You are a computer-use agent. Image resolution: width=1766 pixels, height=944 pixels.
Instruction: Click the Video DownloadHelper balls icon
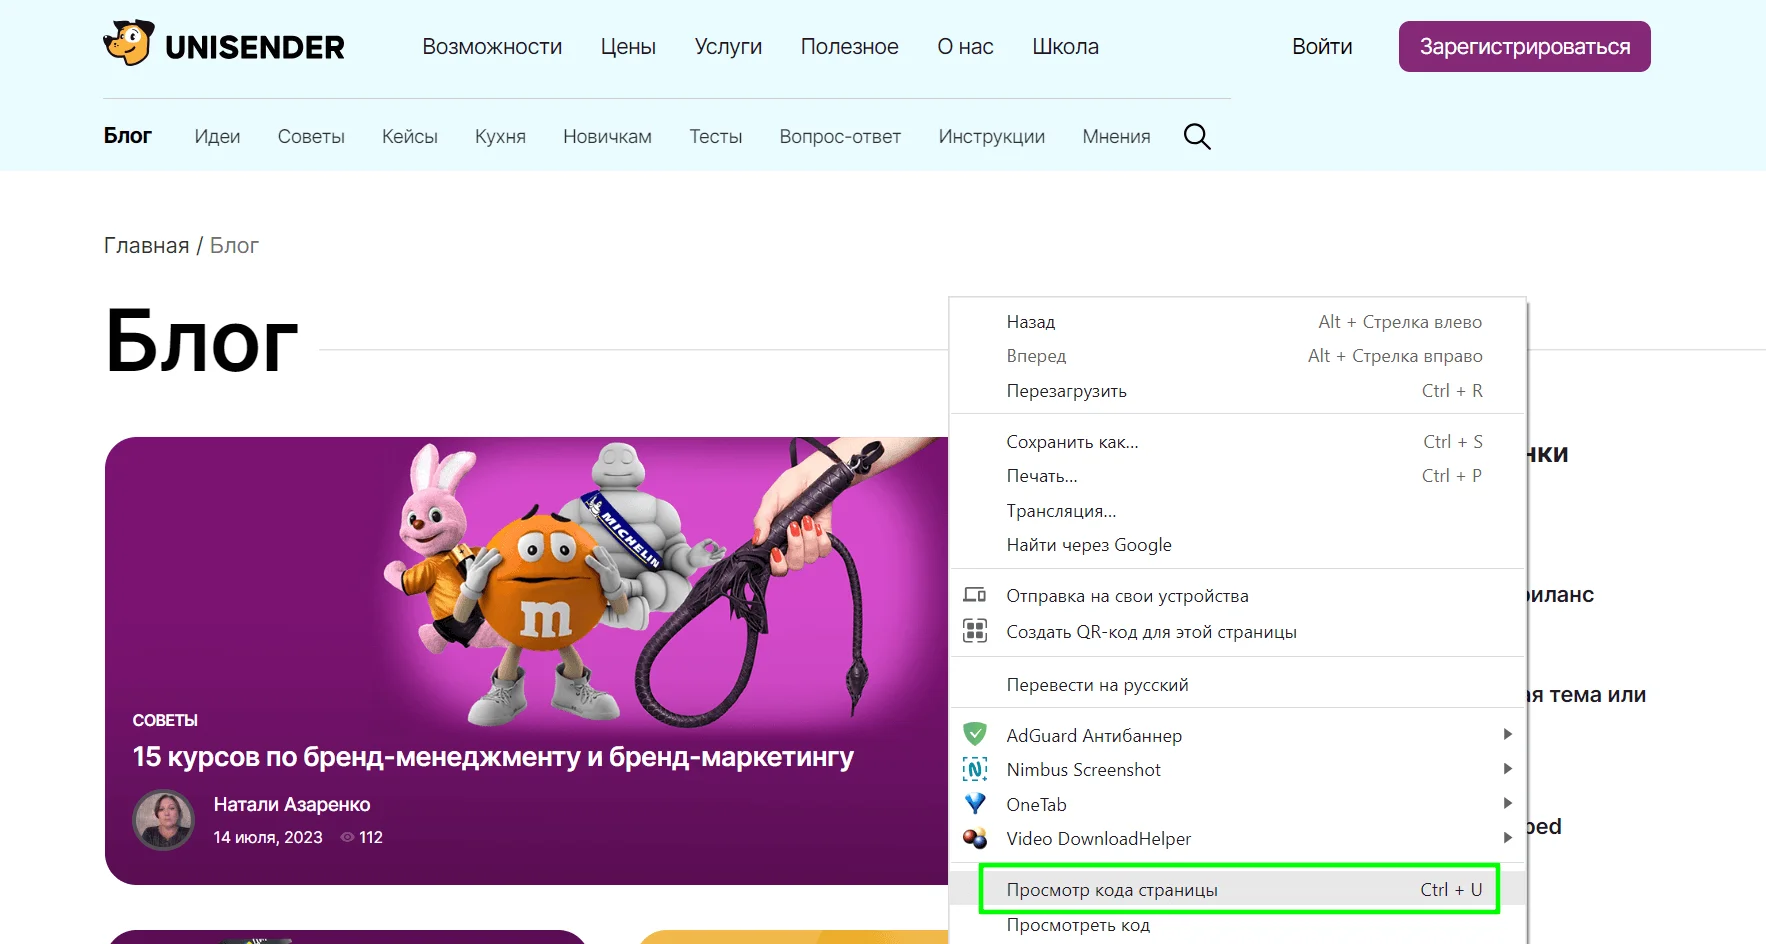pyautogui.click(x=975, y=838)
